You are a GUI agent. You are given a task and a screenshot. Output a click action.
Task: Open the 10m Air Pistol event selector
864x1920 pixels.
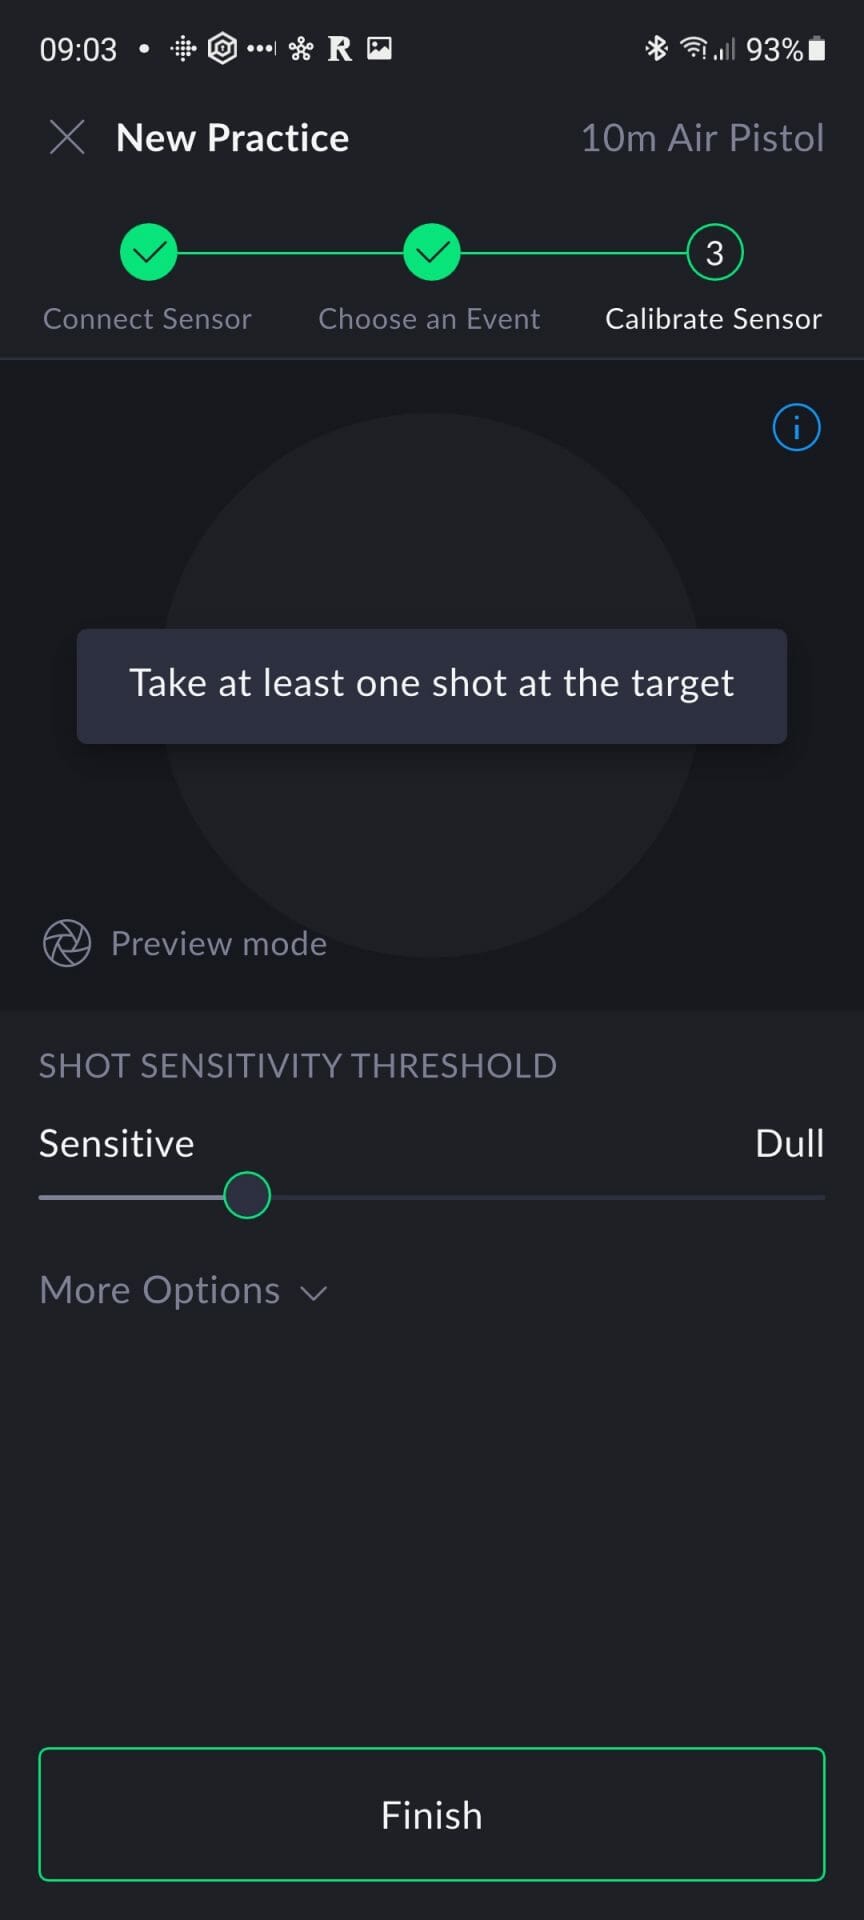(x=702, y=138)
